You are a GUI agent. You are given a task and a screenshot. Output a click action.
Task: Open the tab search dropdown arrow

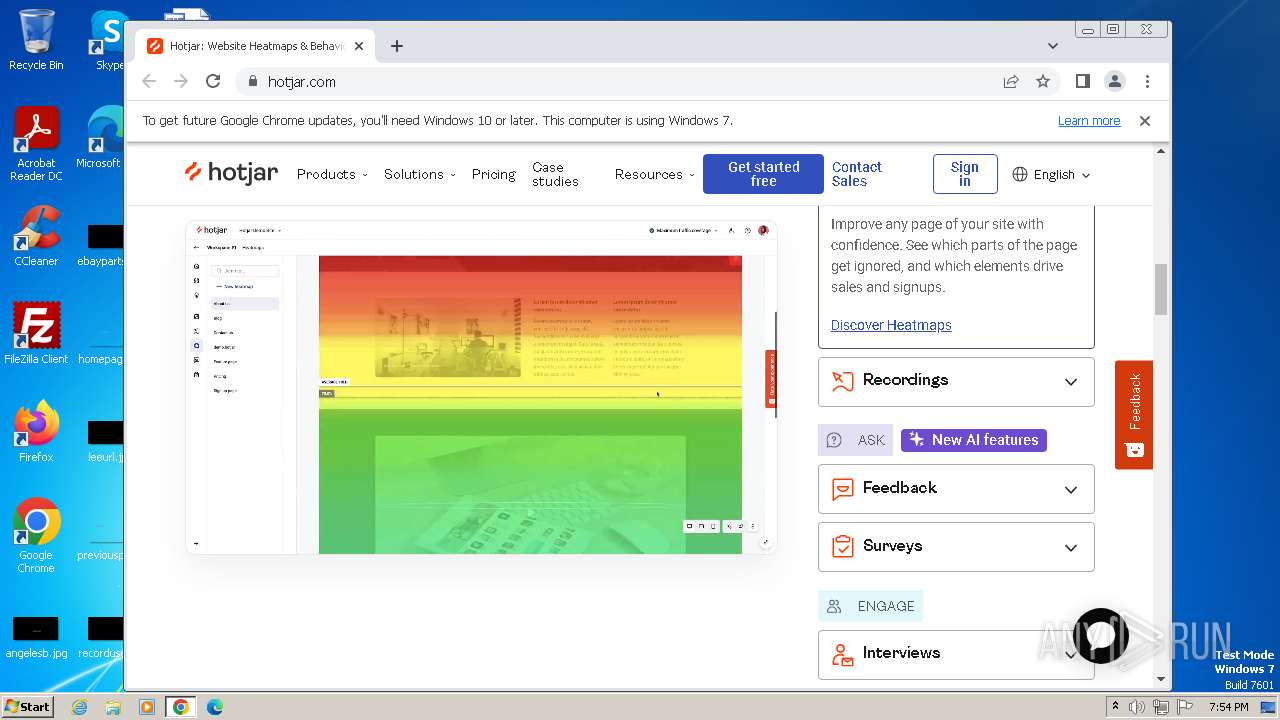[1053, 46]
